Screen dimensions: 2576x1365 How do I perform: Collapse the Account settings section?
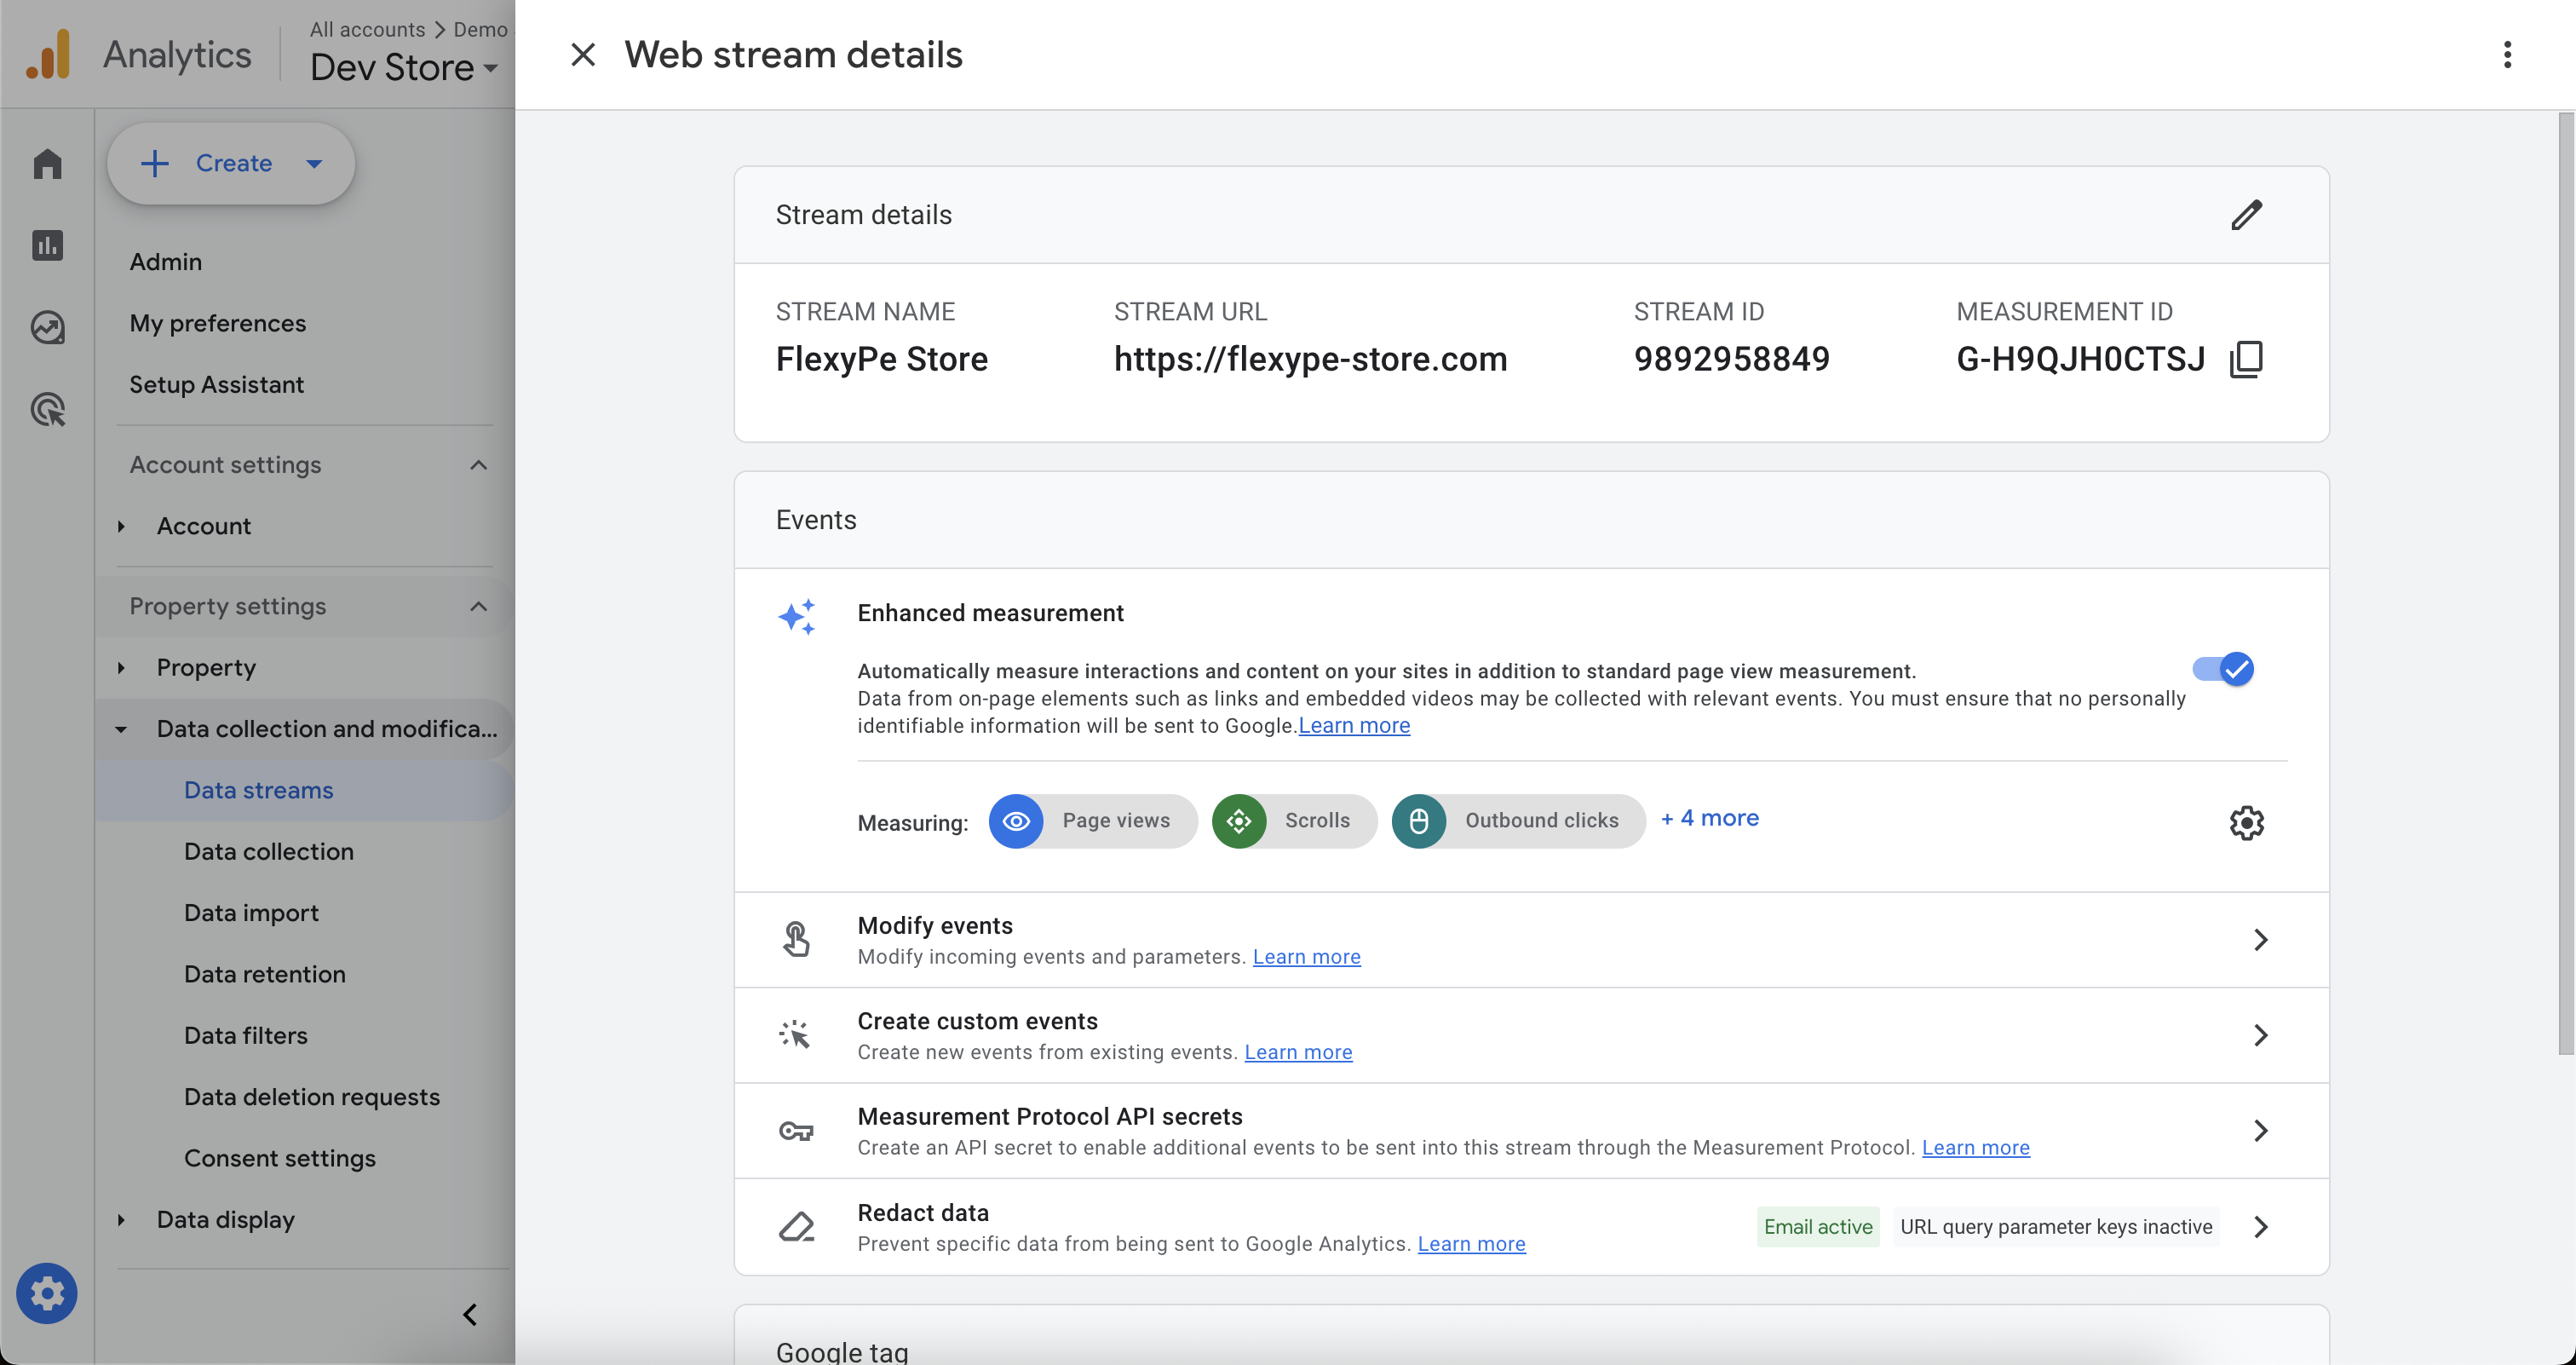click(x=478, y=465)
